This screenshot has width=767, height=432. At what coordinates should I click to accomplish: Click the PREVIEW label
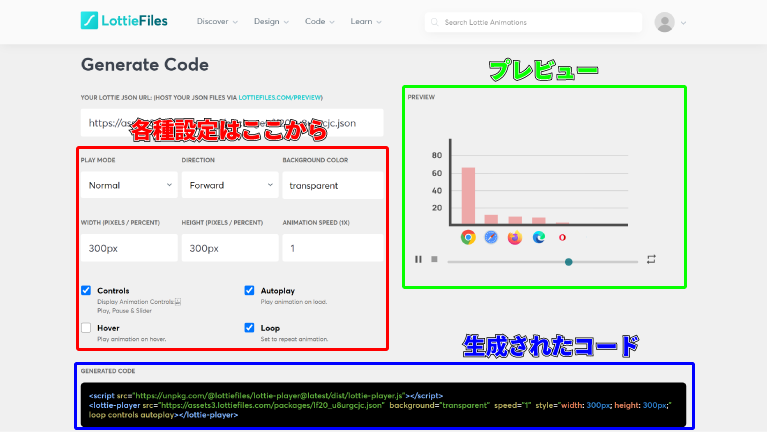click(x=421, y=97)
